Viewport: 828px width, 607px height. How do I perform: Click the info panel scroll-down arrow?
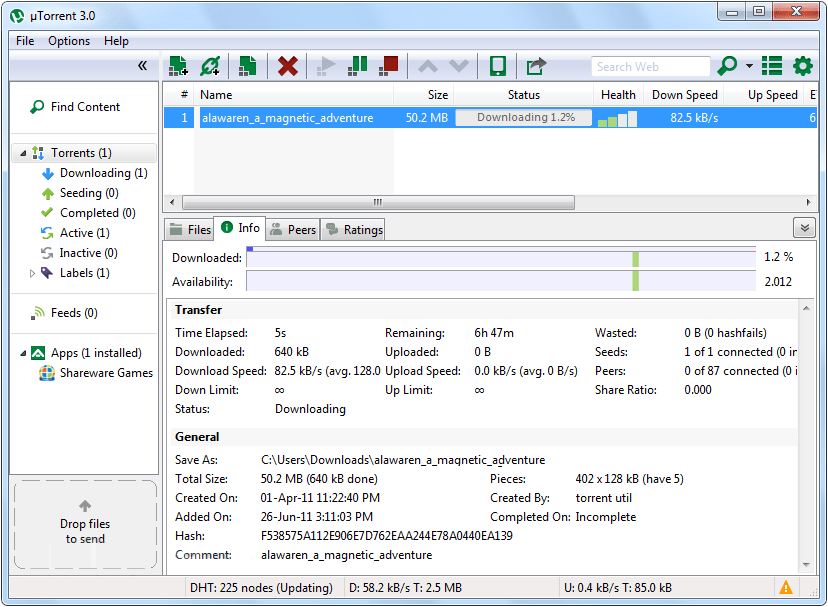[806, 565]
